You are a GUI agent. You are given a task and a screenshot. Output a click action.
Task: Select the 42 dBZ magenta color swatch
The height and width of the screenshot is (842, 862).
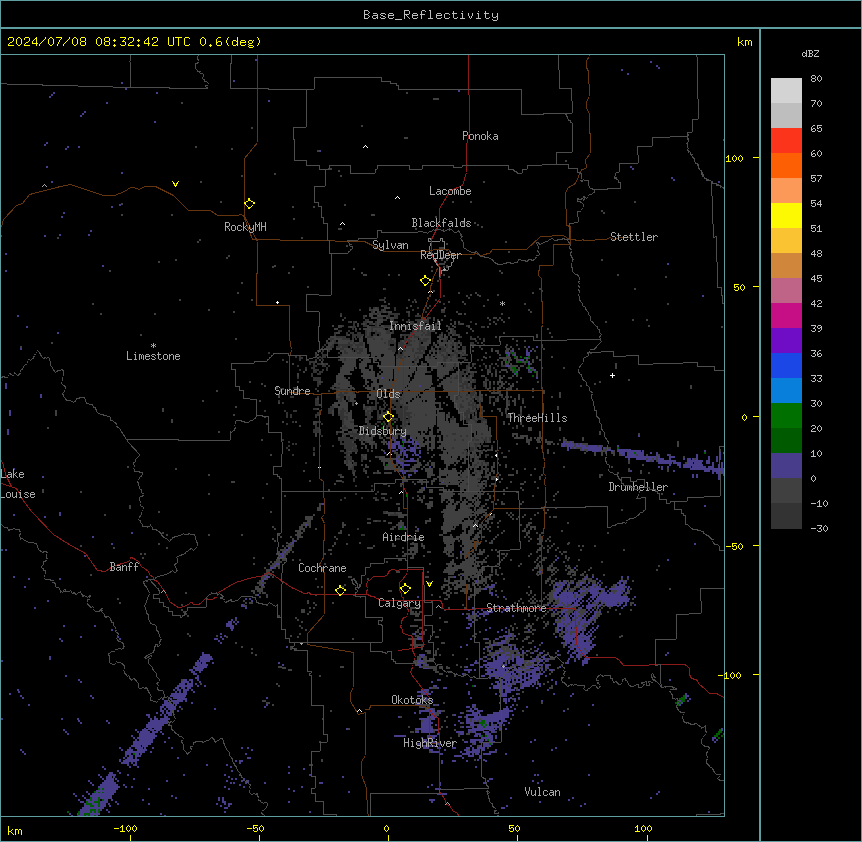(x=786, y=315)
